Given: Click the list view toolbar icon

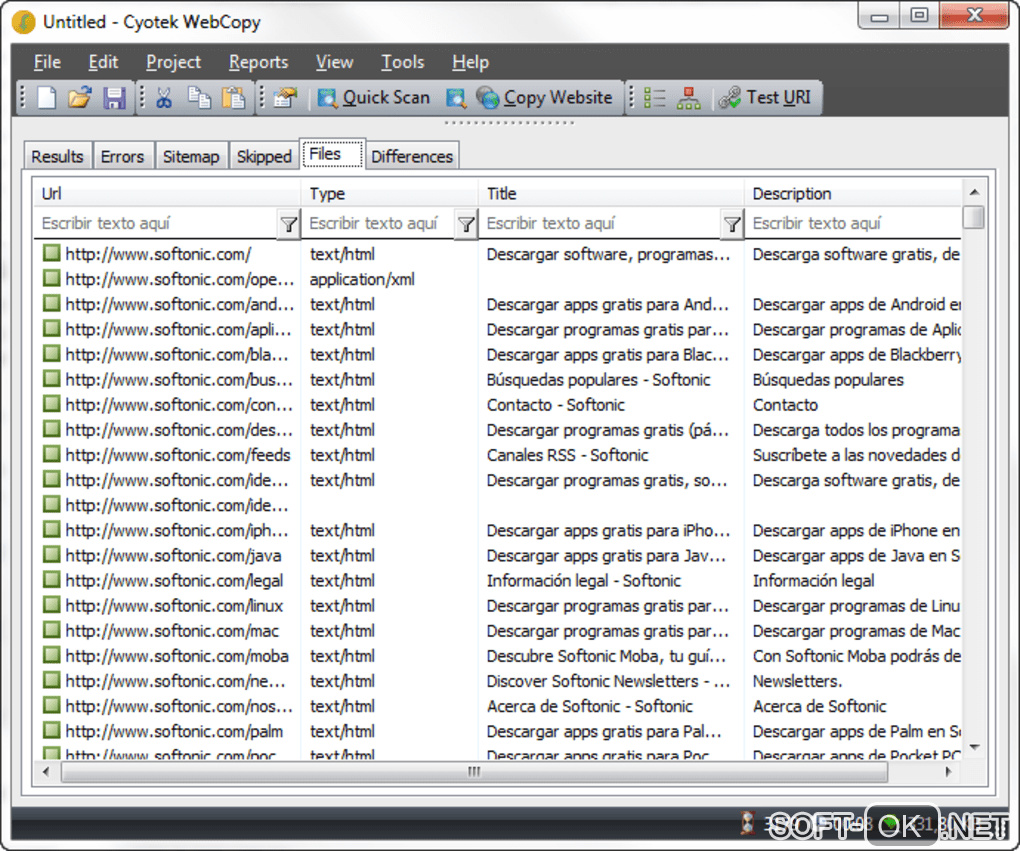Looking at the screenshot, I should [655, 98].
